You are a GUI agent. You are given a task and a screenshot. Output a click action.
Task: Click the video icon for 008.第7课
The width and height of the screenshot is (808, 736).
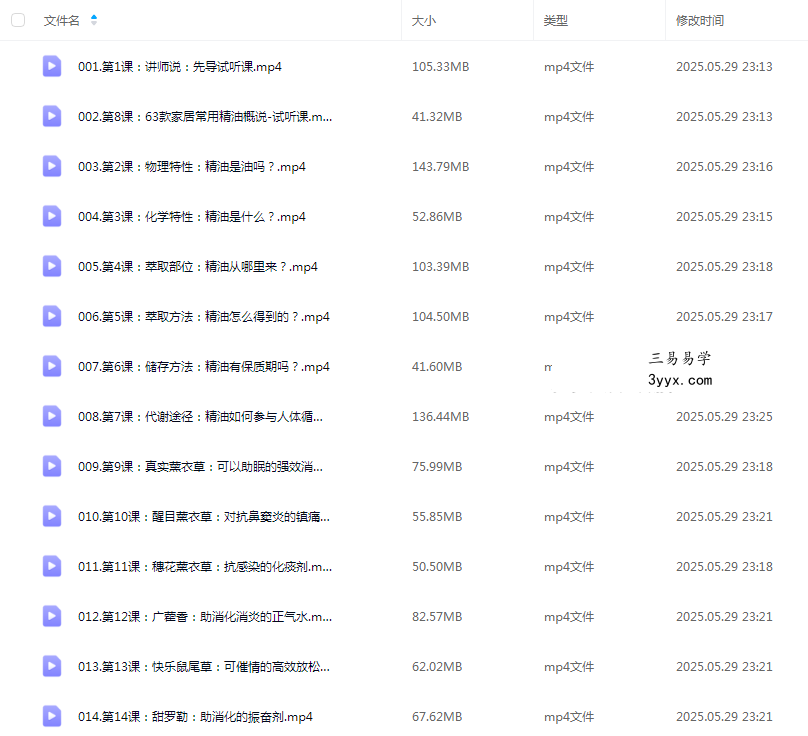(52, 416)
